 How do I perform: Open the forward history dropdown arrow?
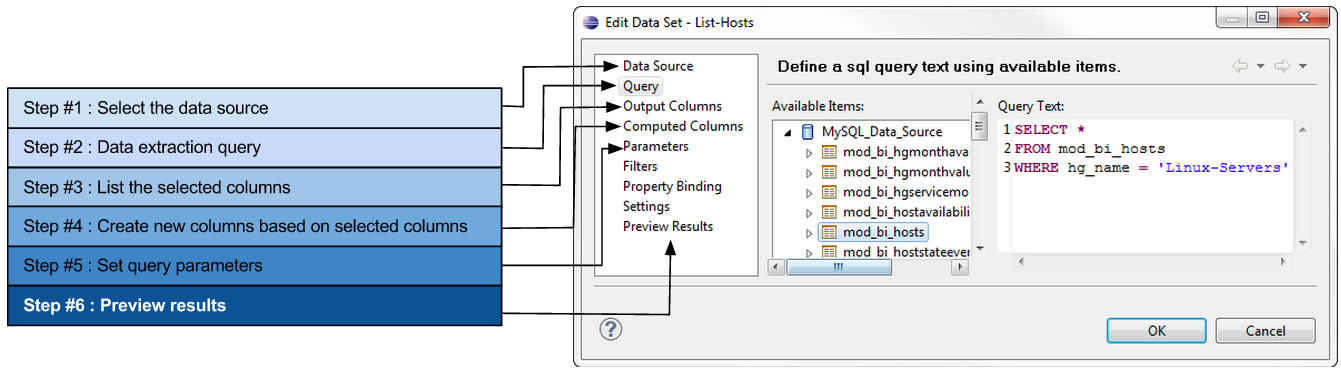[1302, 67]
